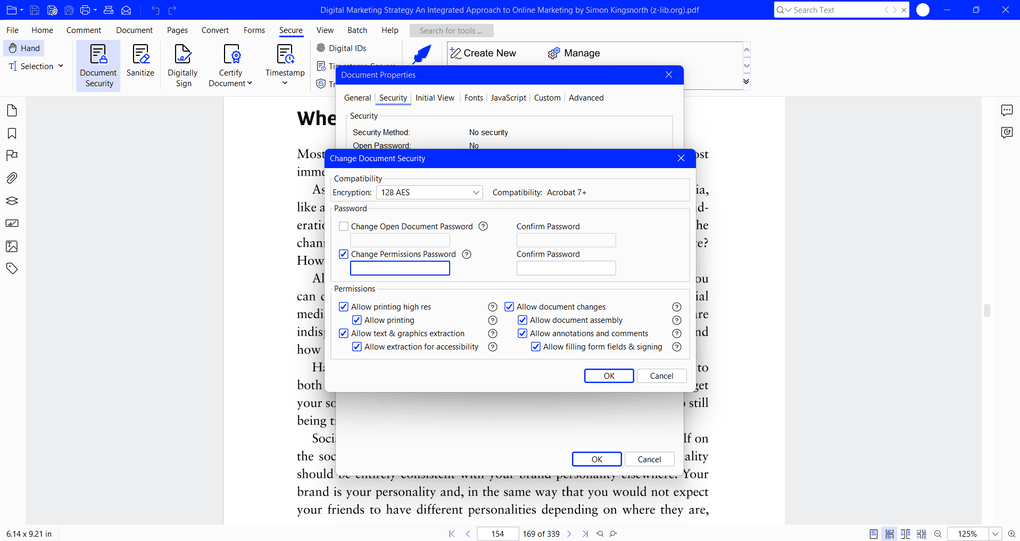Jump to the last page
1020x541 pixels.
[x=585, y=534]
